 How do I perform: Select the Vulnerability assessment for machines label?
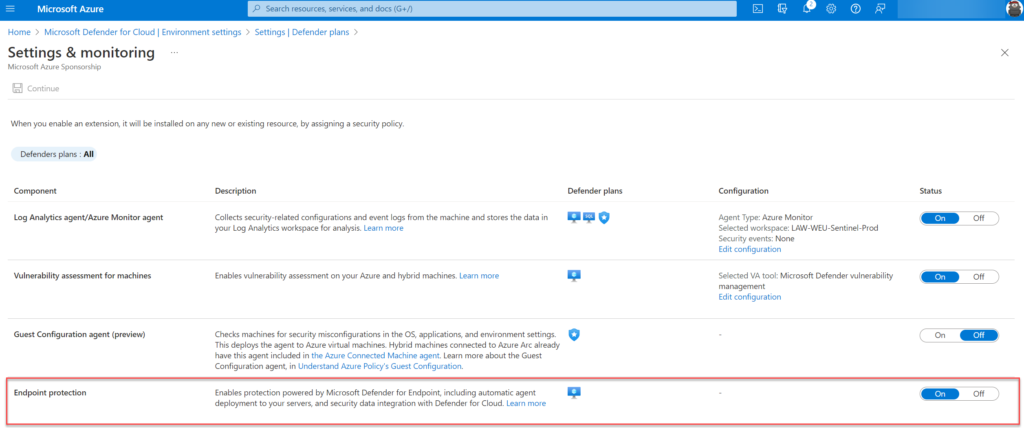click(82, 276)
